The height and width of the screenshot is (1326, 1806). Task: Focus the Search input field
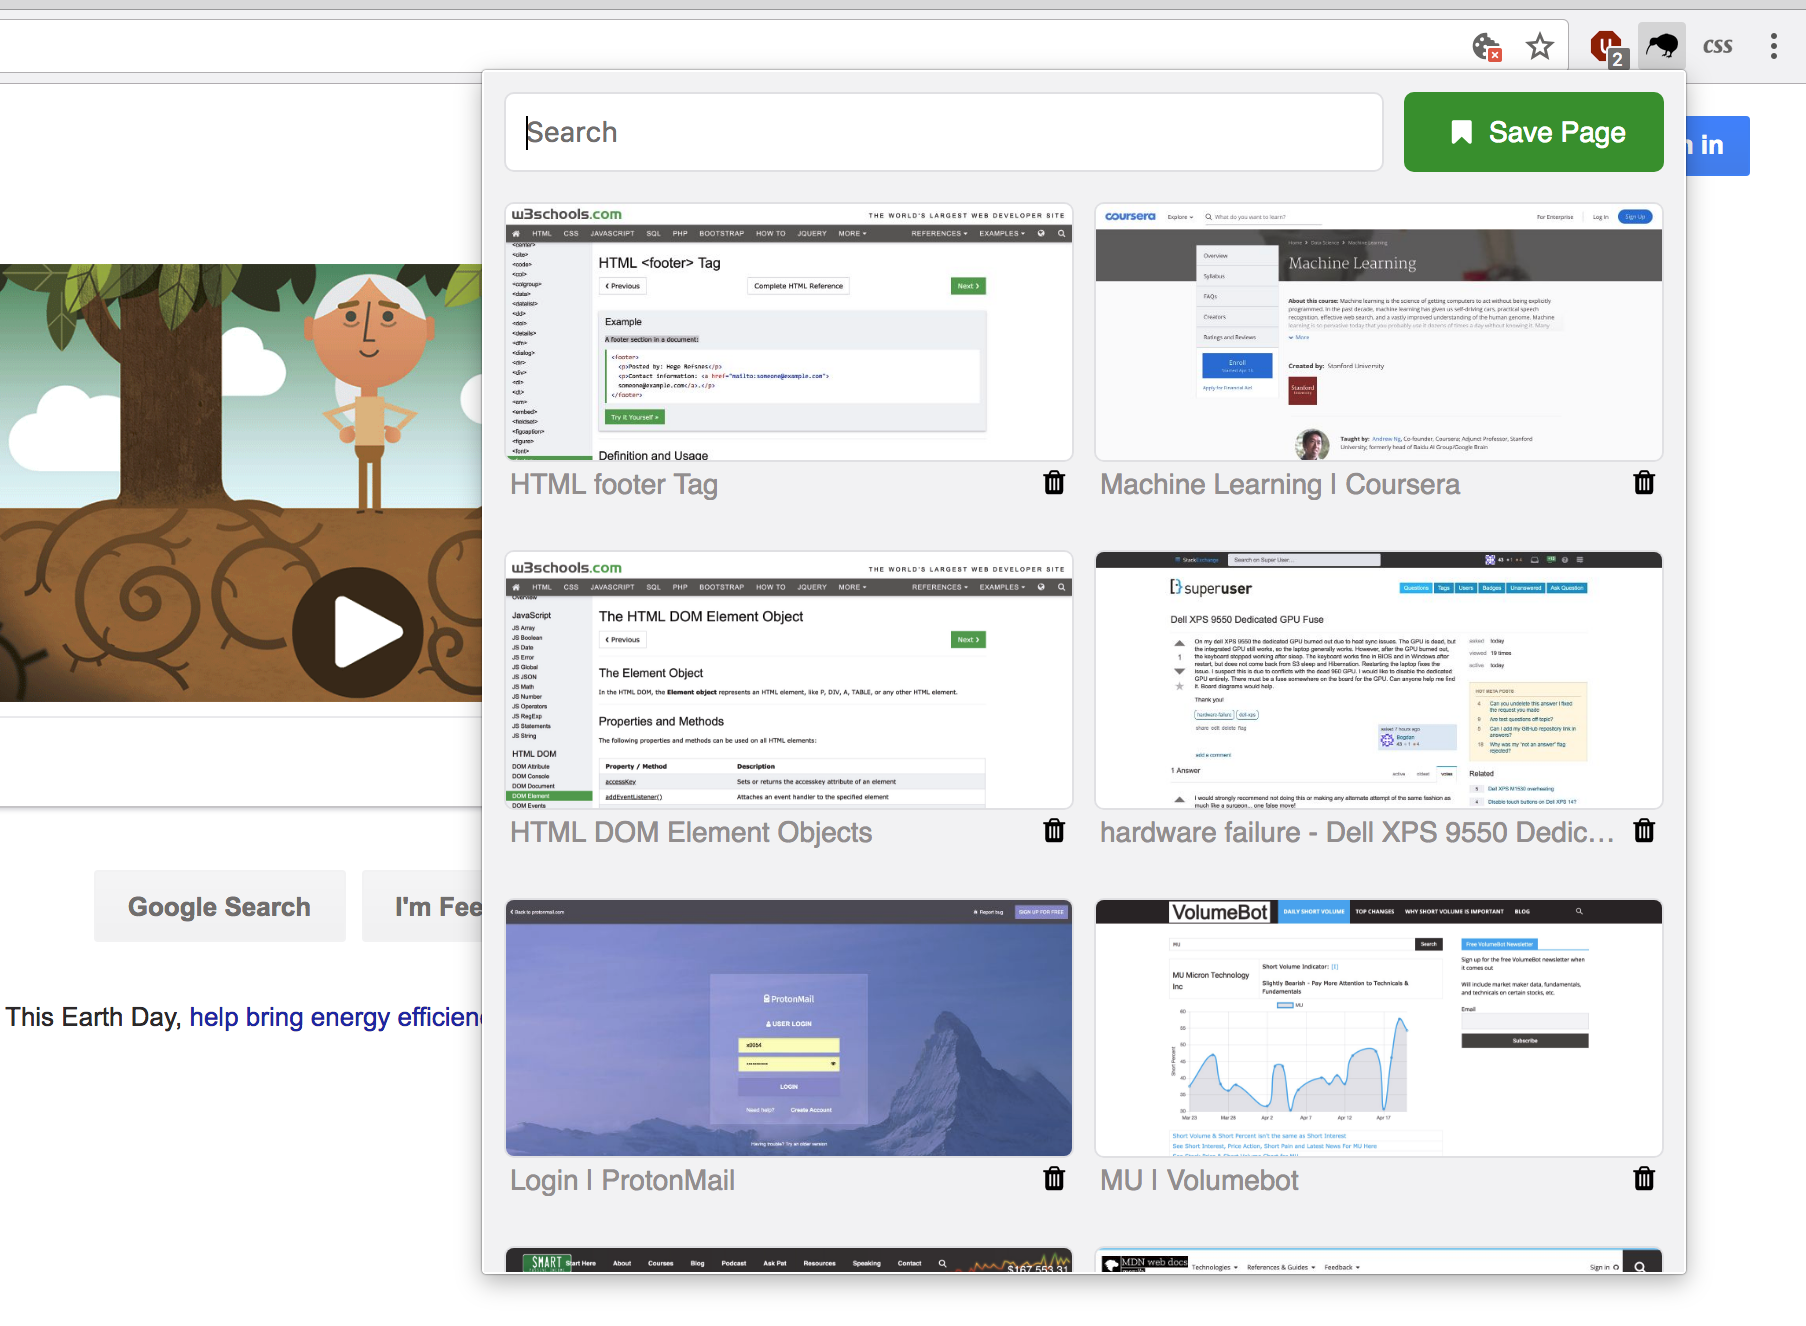943,132
